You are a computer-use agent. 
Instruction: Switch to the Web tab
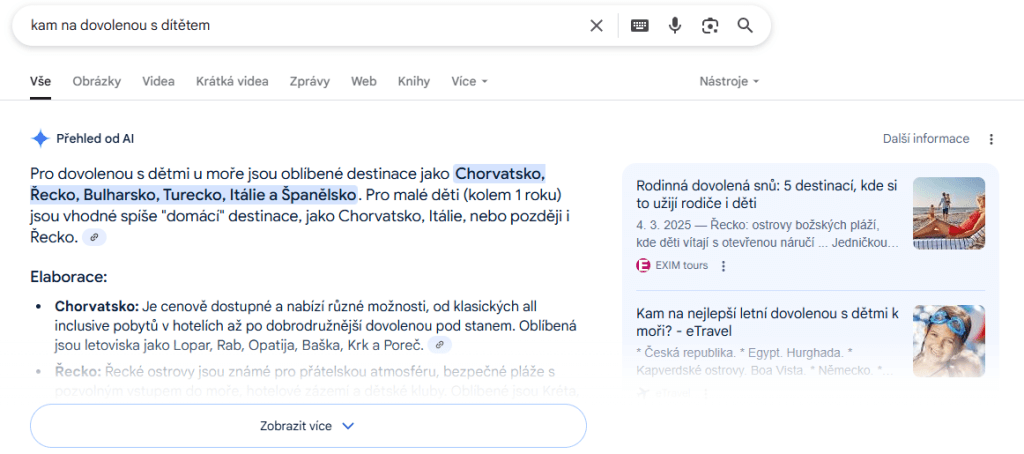364,82
